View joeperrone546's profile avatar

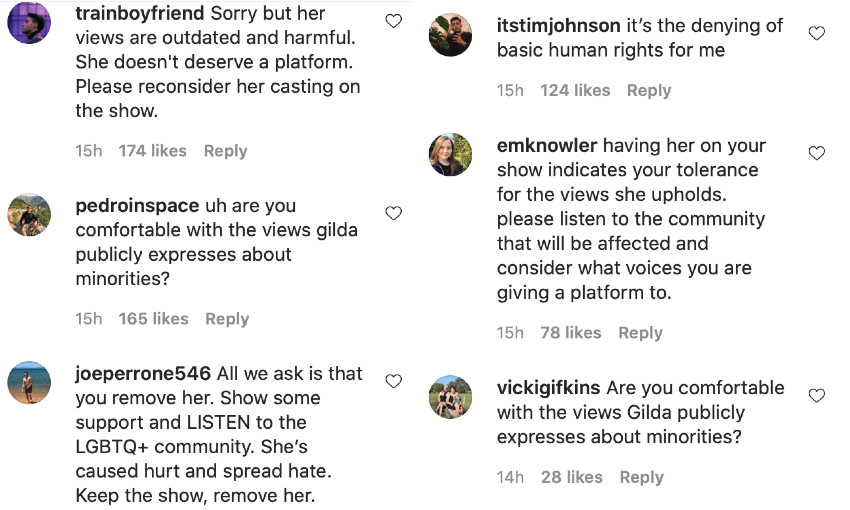pos(29,382)
